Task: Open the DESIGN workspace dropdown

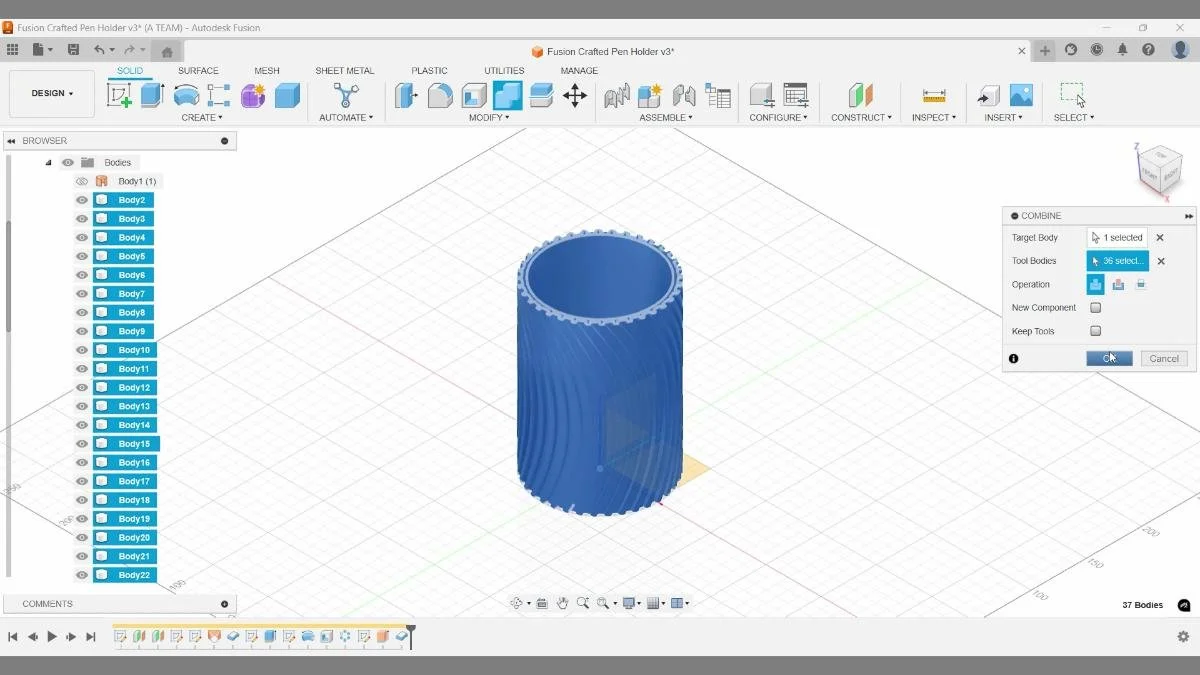Action: pos(51,93)
